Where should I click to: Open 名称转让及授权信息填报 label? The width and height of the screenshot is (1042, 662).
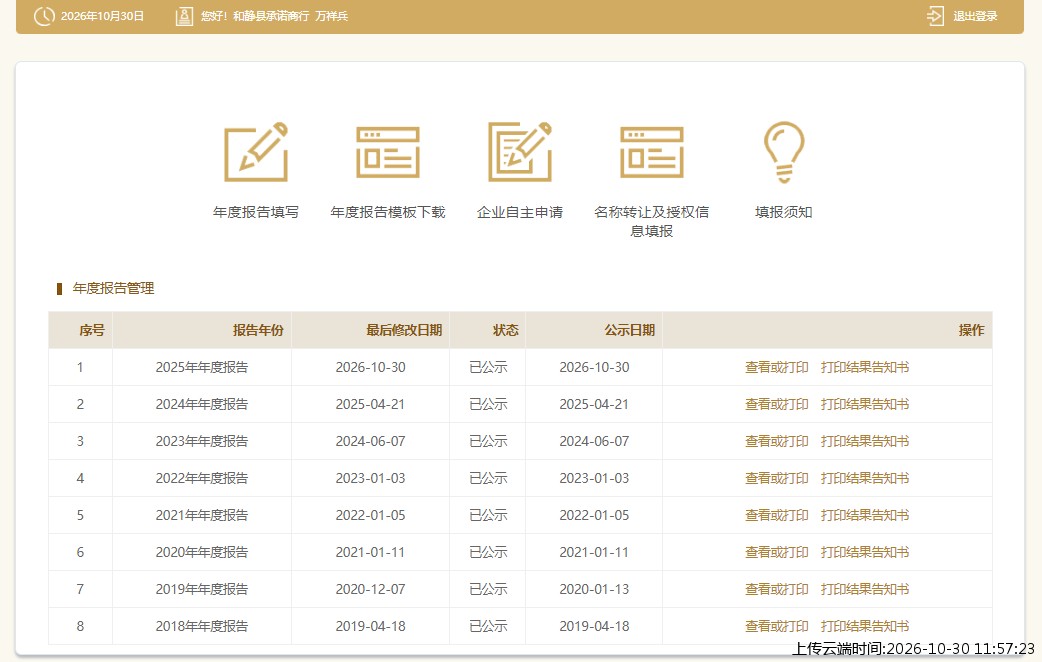point(651,221)
